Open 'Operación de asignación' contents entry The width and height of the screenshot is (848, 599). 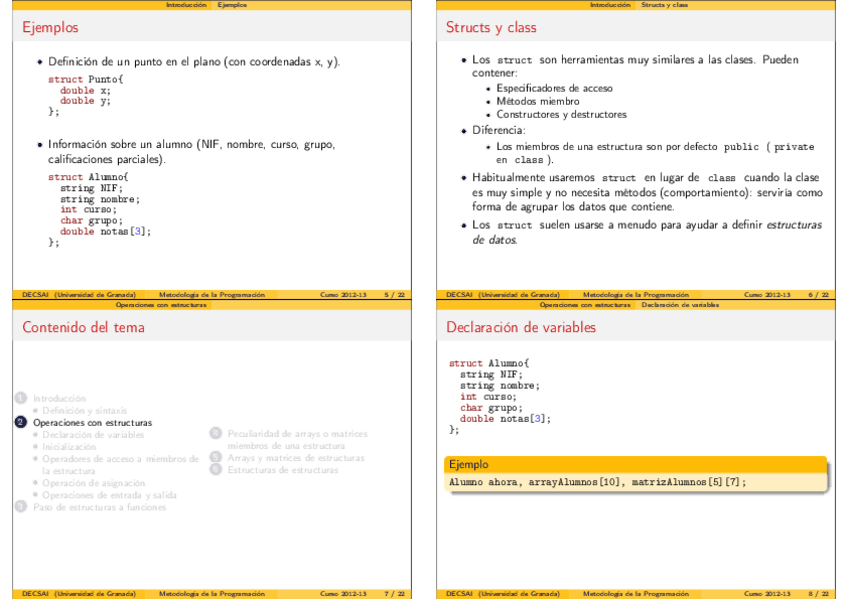96,483
